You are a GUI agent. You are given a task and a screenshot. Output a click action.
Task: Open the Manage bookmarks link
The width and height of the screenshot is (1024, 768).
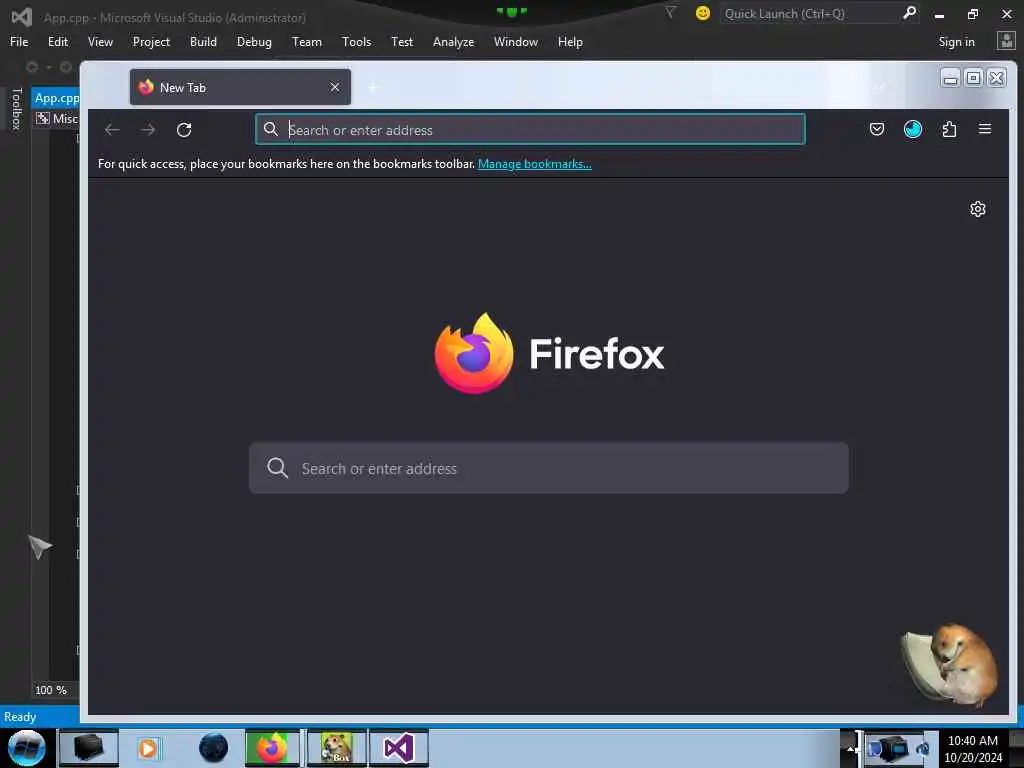535,164
